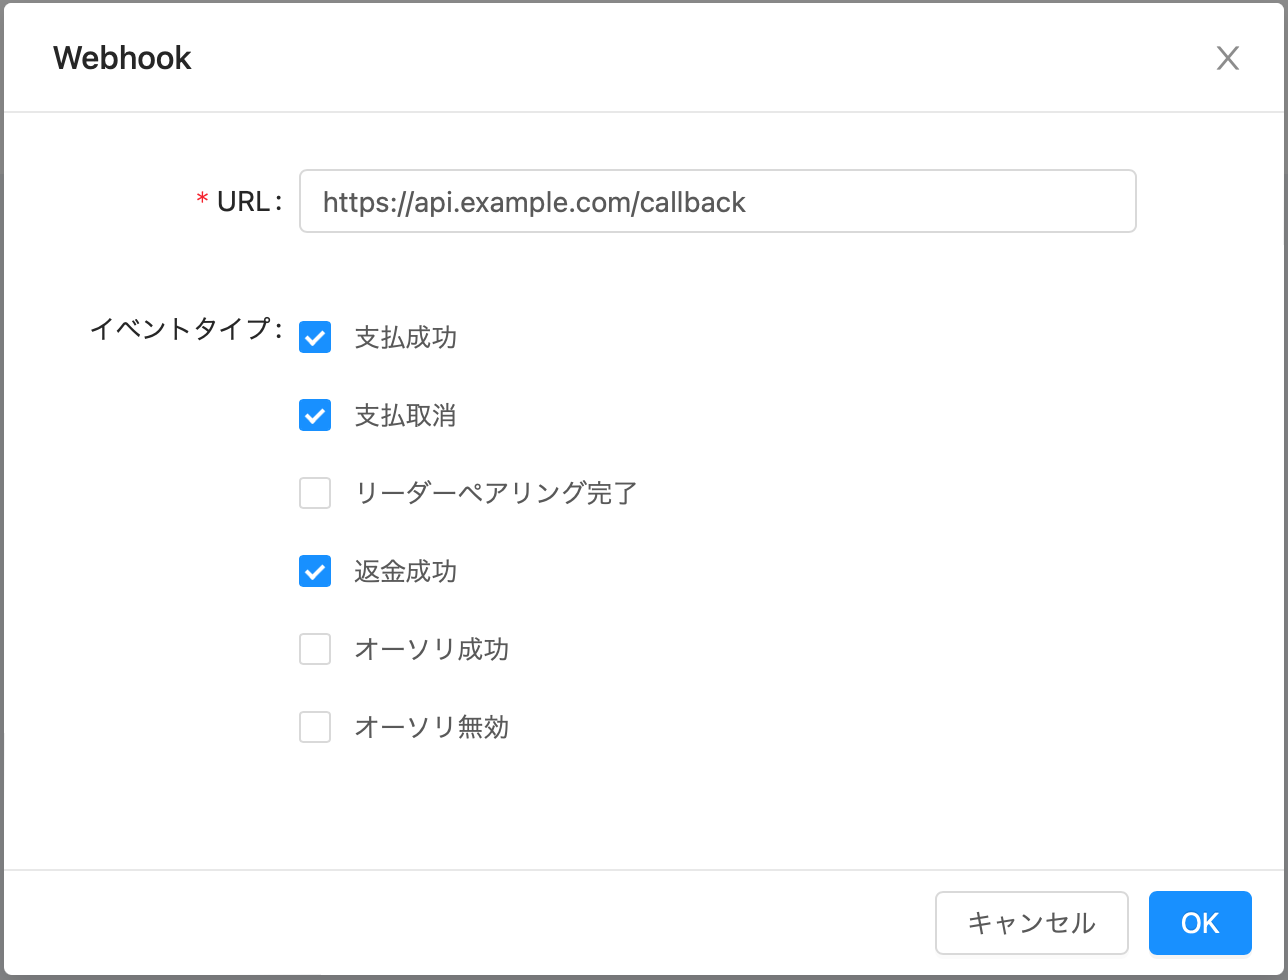
Task: Click the 支払取消 label text
Action: [405, 415]
